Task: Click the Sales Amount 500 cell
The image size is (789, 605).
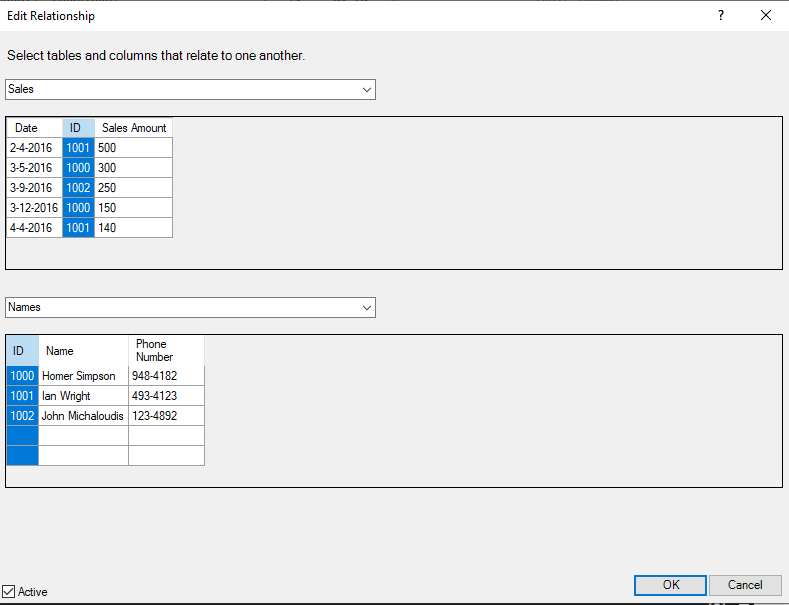Action: (x=134, y=148)
